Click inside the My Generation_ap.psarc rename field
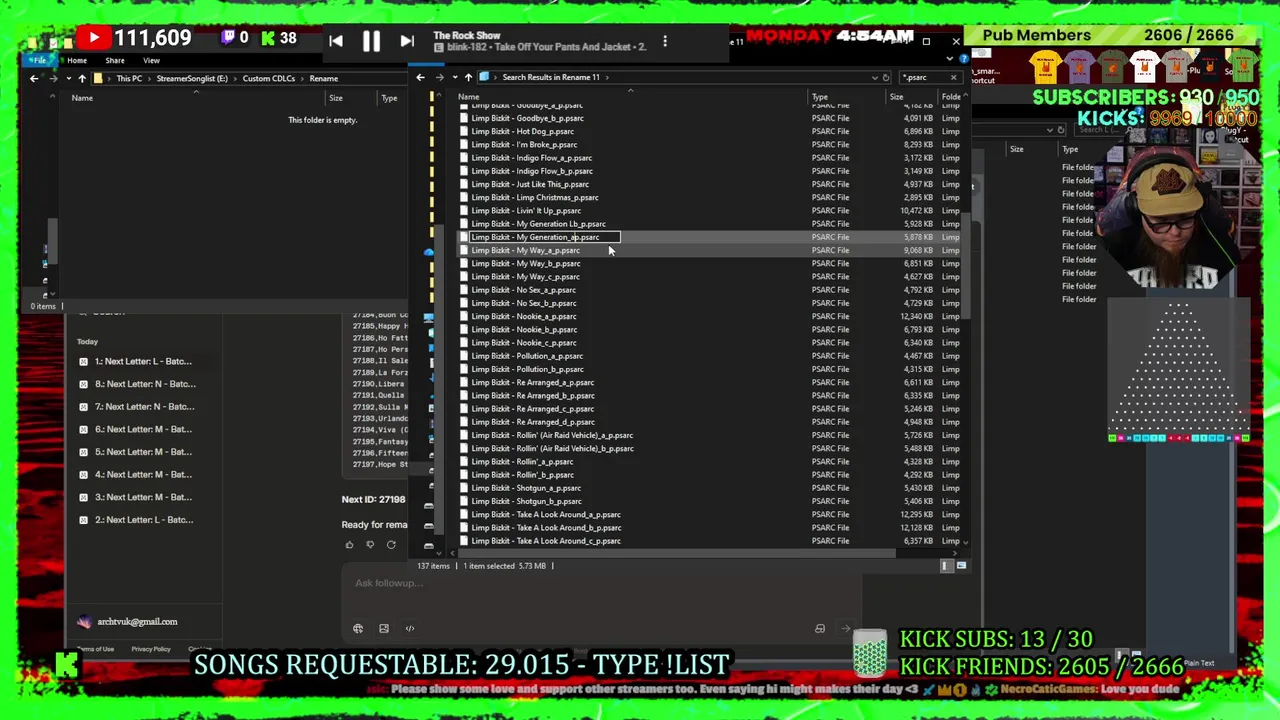The image size is (1280, 720). [545, 237]
